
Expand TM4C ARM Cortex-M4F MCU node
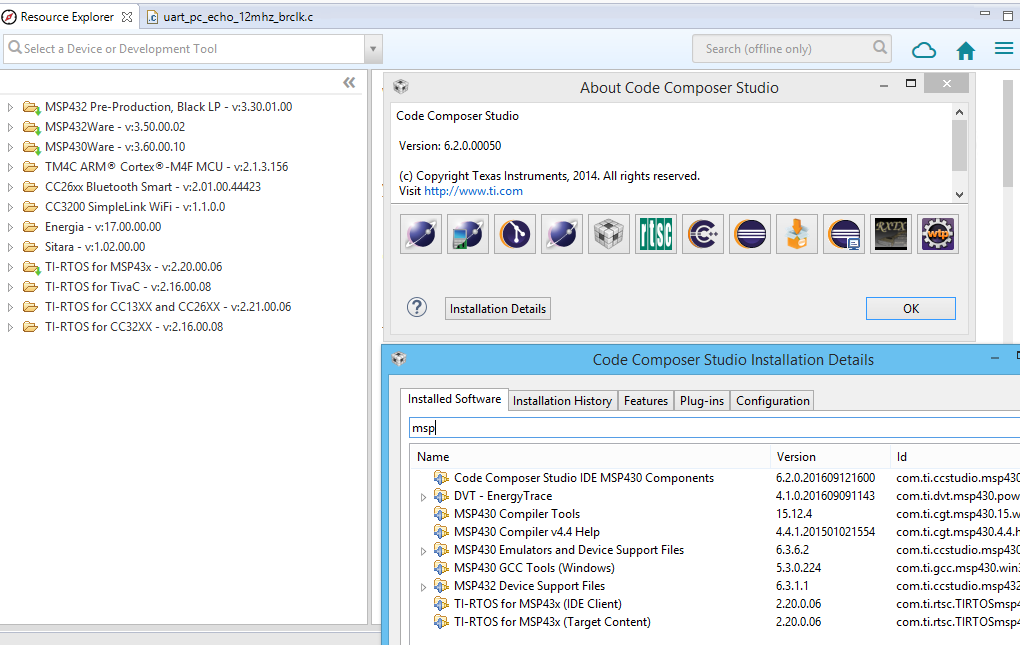click(x=10, y=167)
